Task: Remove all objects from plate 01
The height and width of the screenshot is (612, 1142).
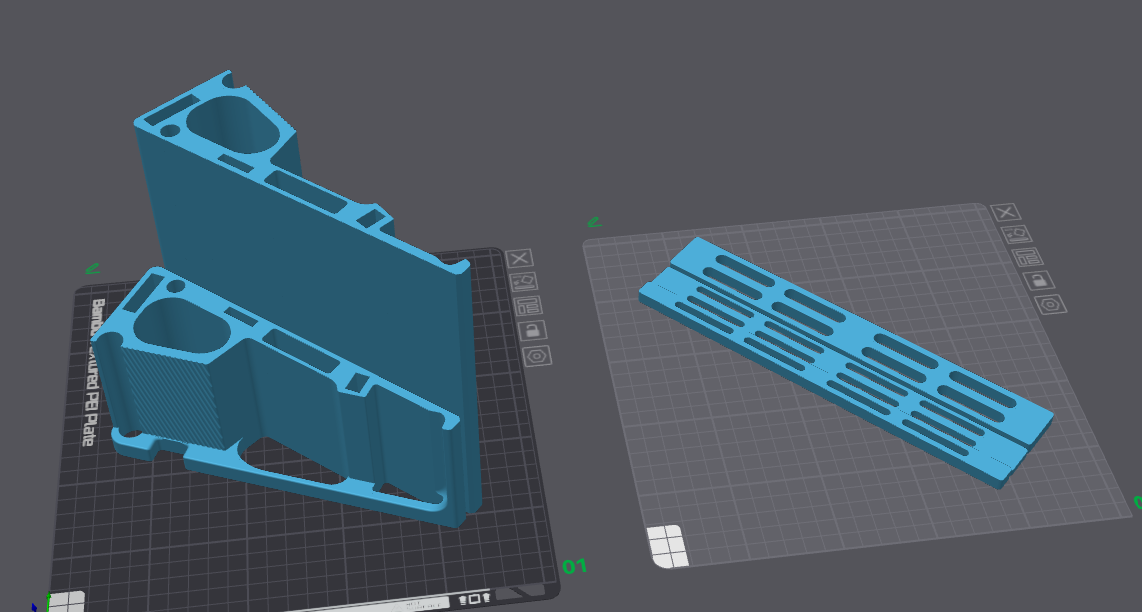Action: coord(519,259)
